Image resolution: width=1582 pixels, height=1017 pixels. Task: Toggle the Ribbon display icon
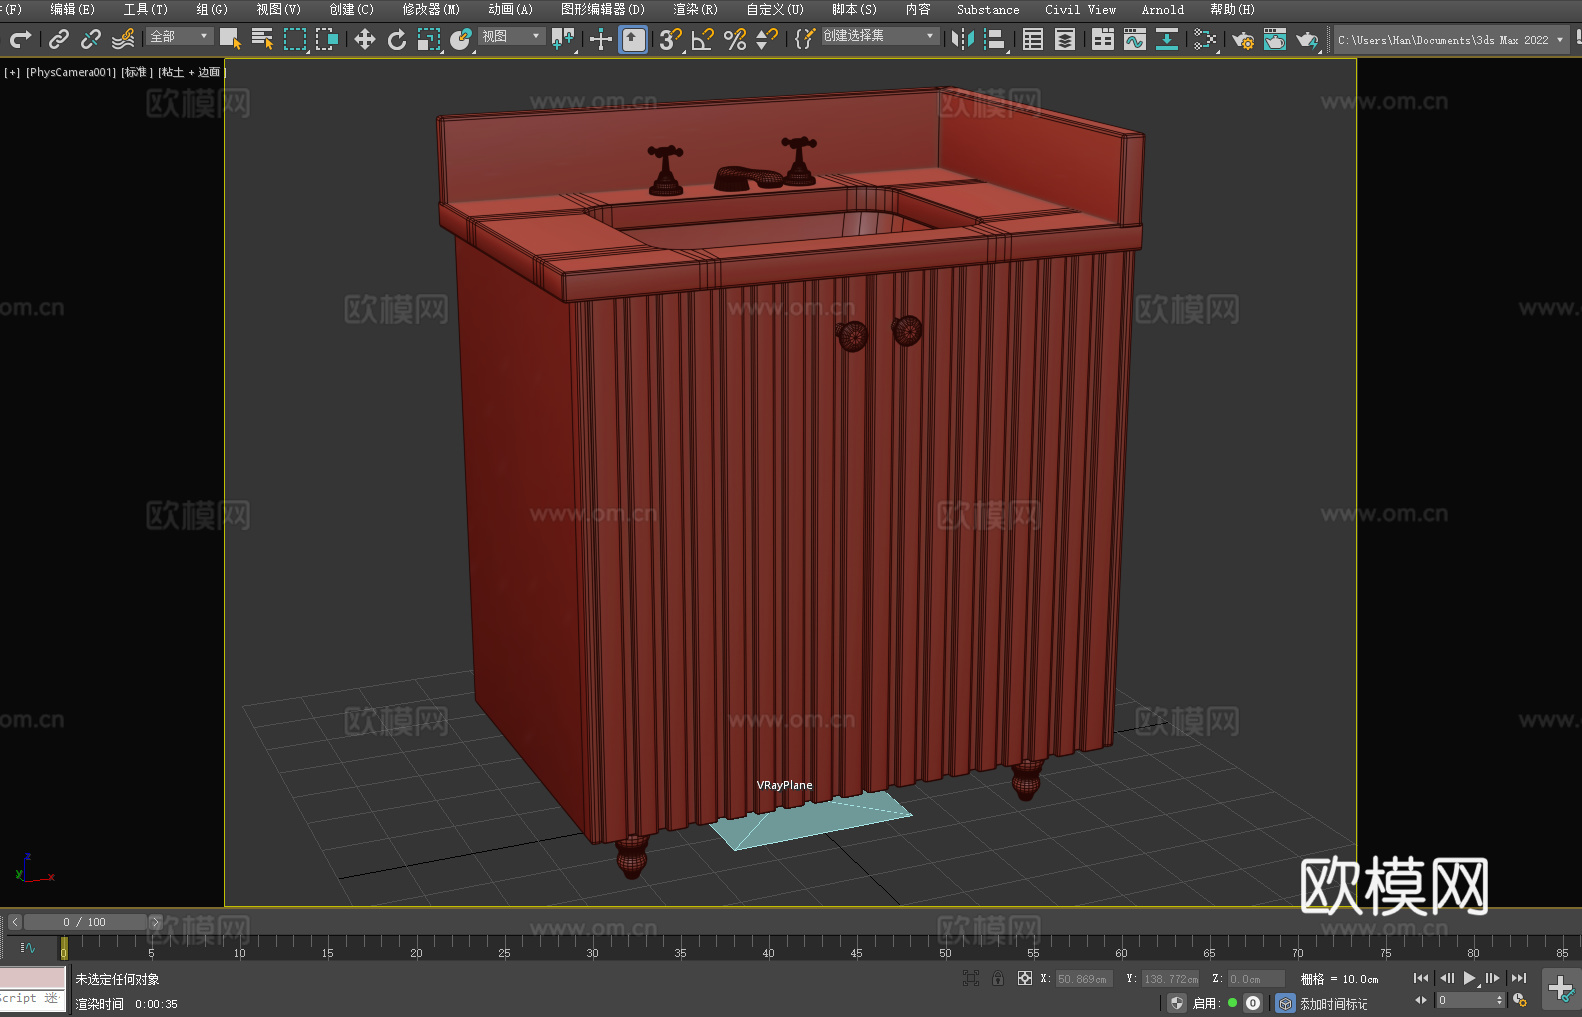(1103, 39)
